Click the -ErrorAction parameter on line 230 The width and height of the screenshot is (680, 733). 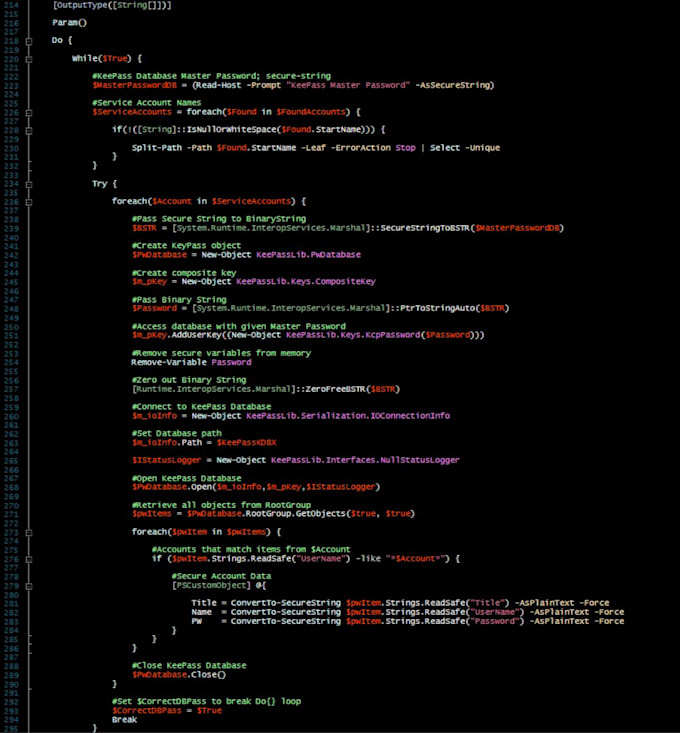[x=363, y=148]
